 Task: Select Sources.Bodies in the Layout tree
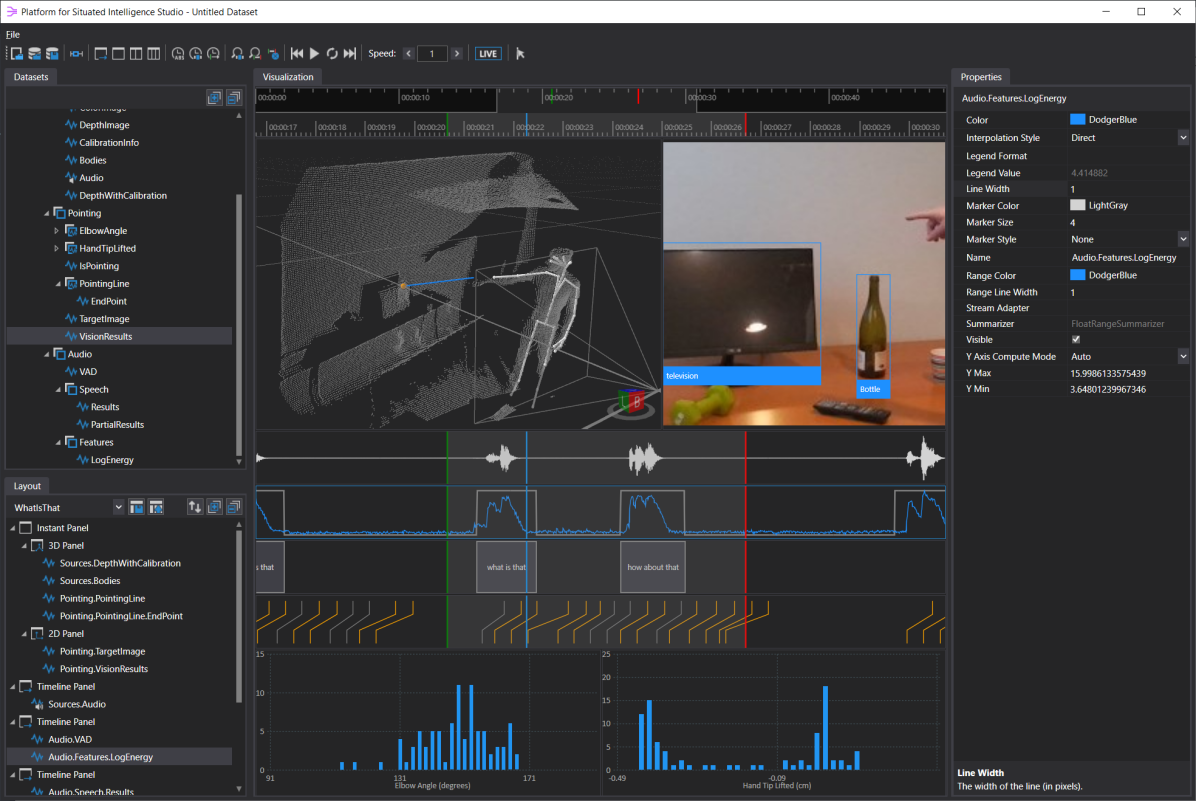[90, 581]
